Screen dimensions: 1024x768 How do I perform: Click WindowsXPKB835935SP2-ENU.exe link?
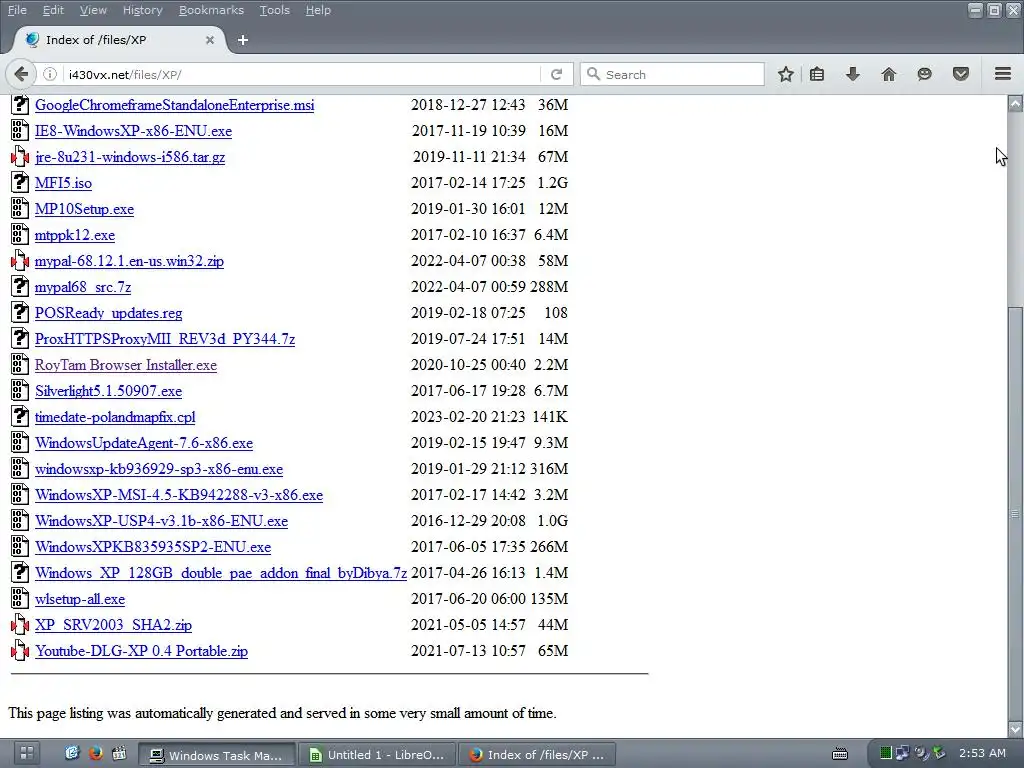(x=153, y=547)
